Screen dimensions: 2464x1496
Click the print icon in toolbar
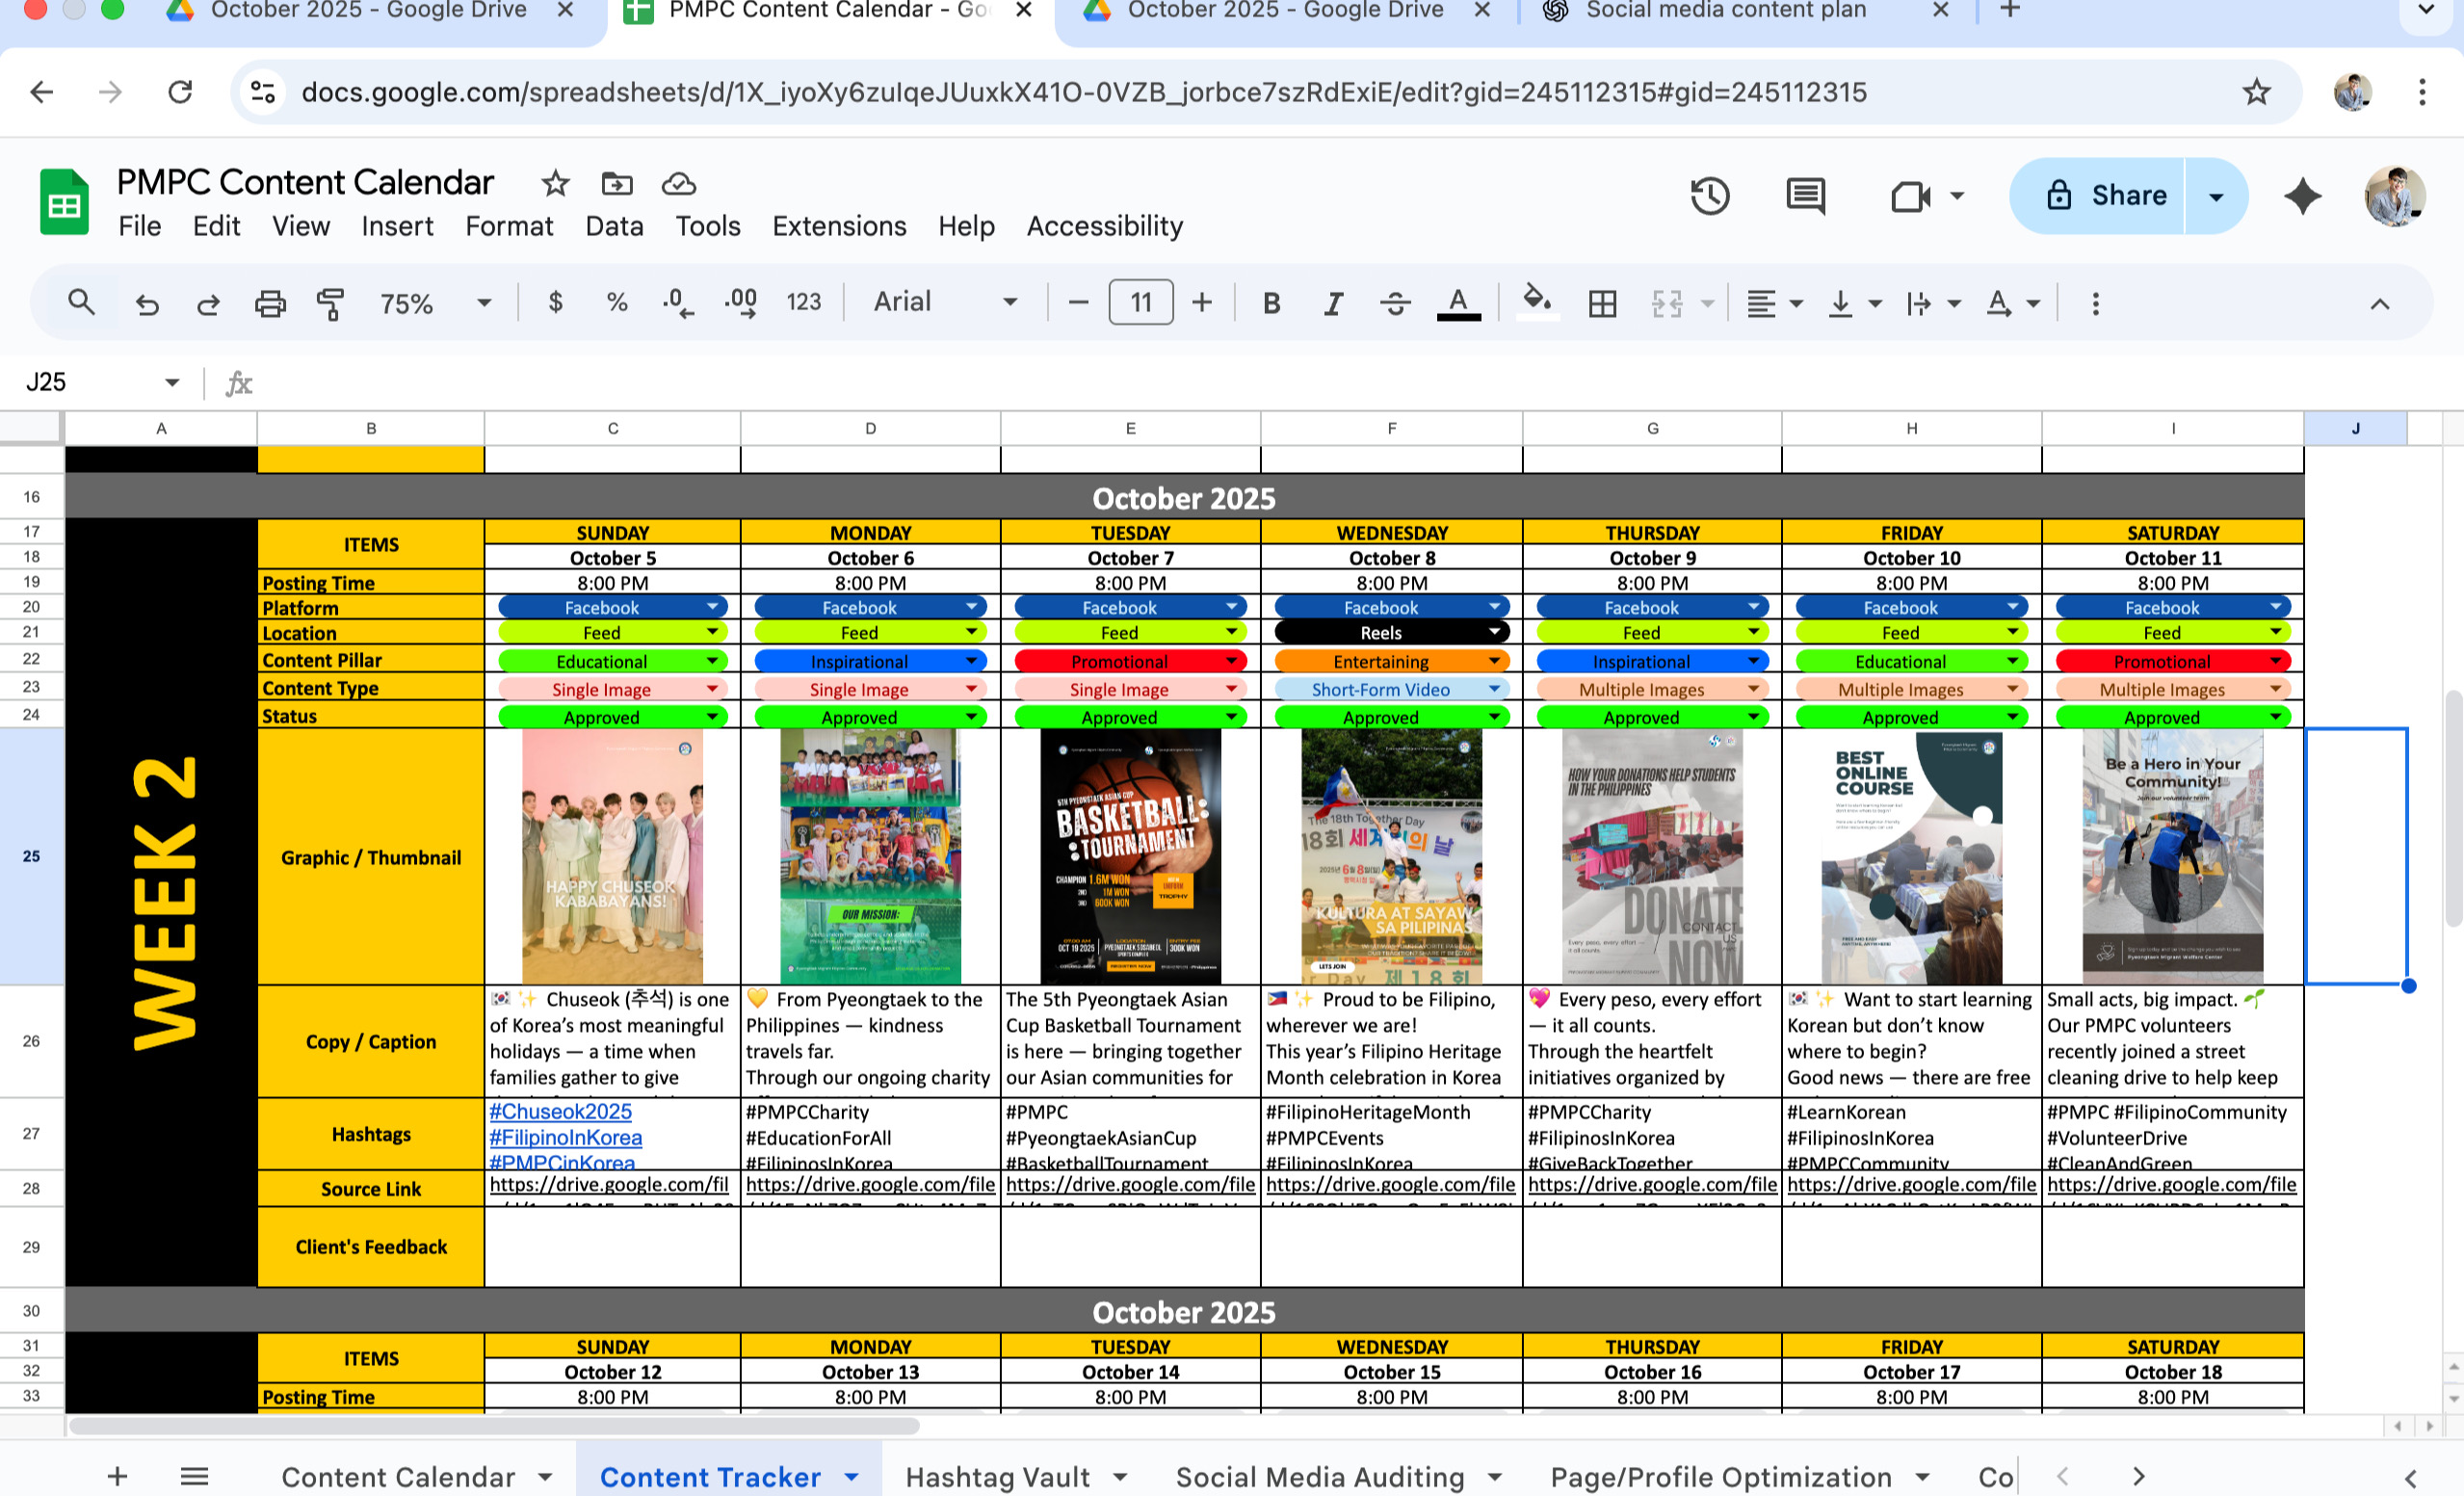coord(270,303)
